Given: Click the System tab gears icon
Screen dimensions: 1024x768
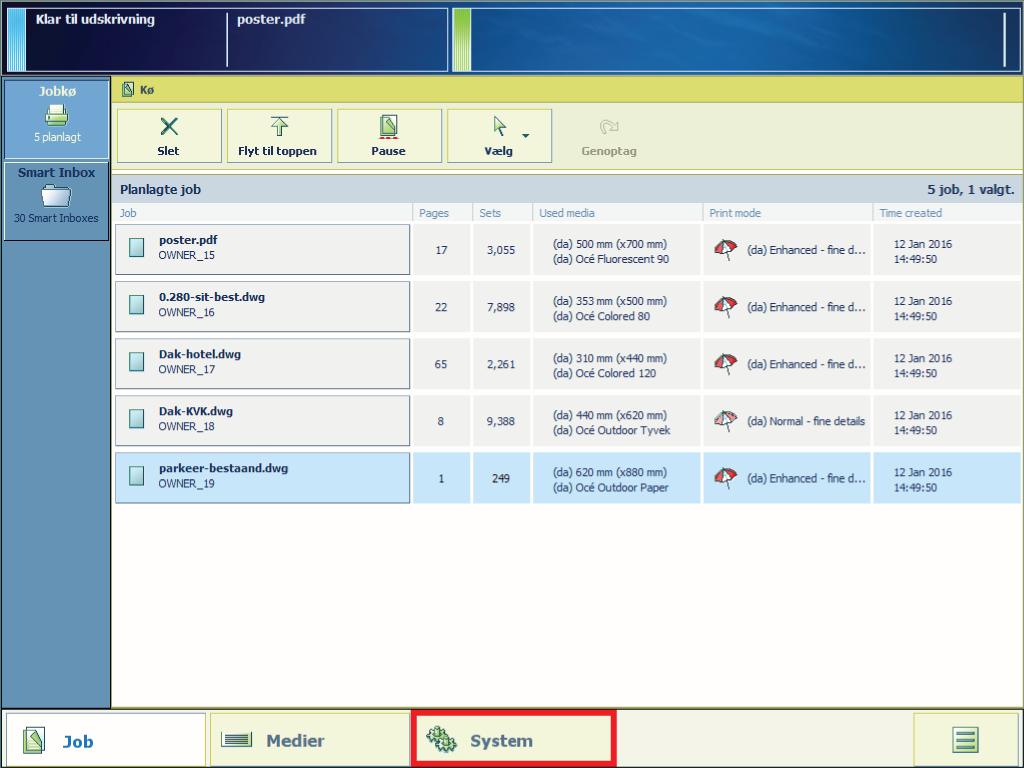Looking at the screenshot, I should pyautogui.click(x=441, y=740).
